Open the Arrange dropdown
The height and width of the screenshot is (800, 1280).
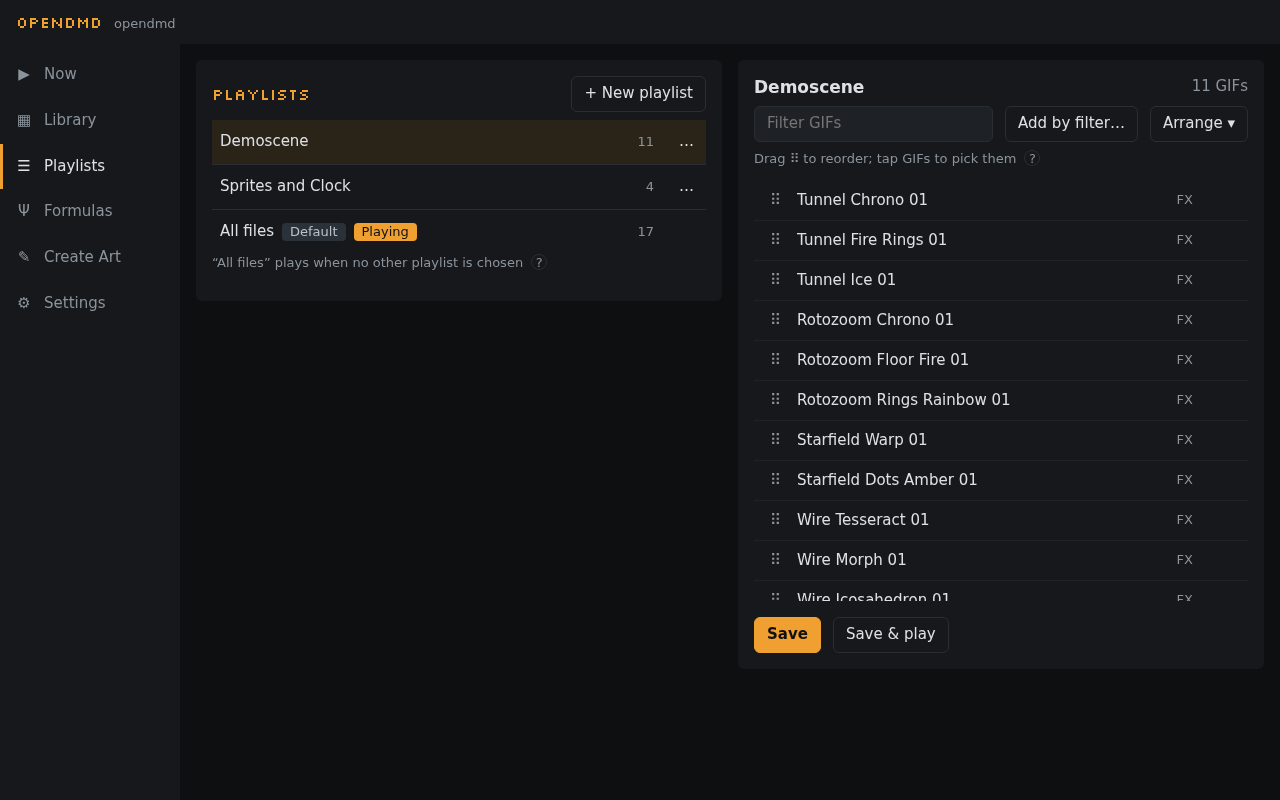(x=1198, y=124)
